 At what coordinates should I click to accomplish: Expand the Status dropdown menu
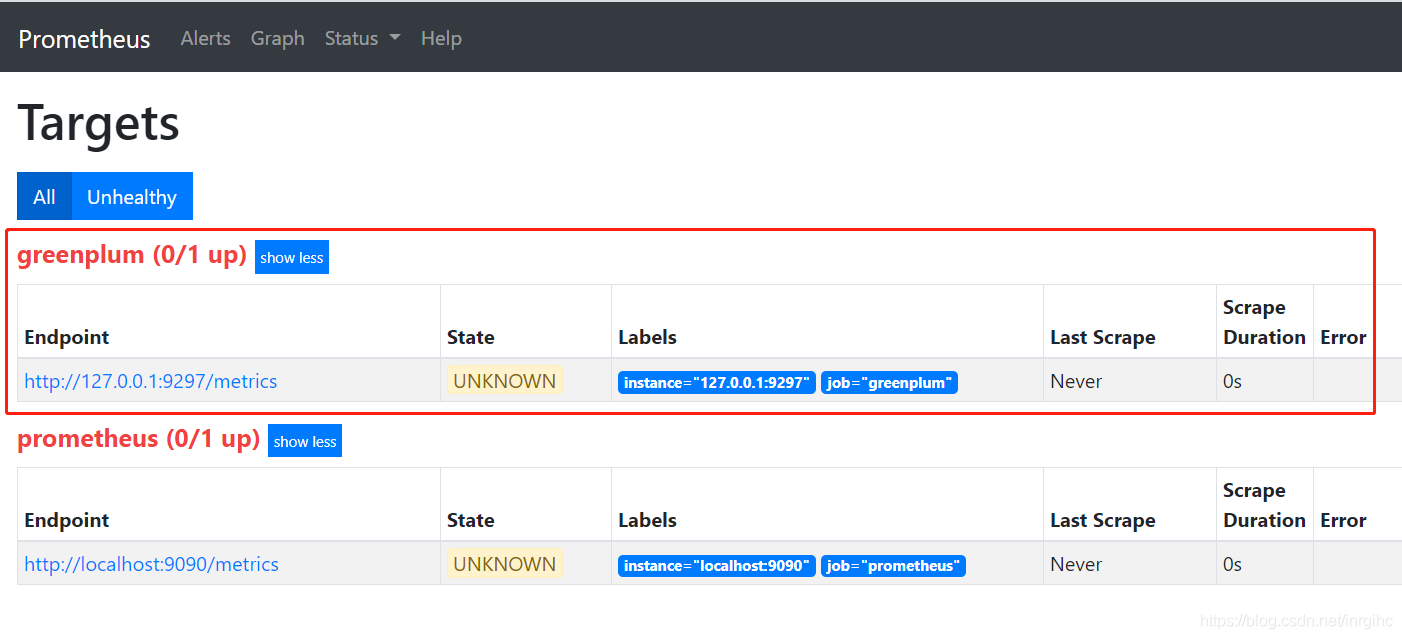362,38
